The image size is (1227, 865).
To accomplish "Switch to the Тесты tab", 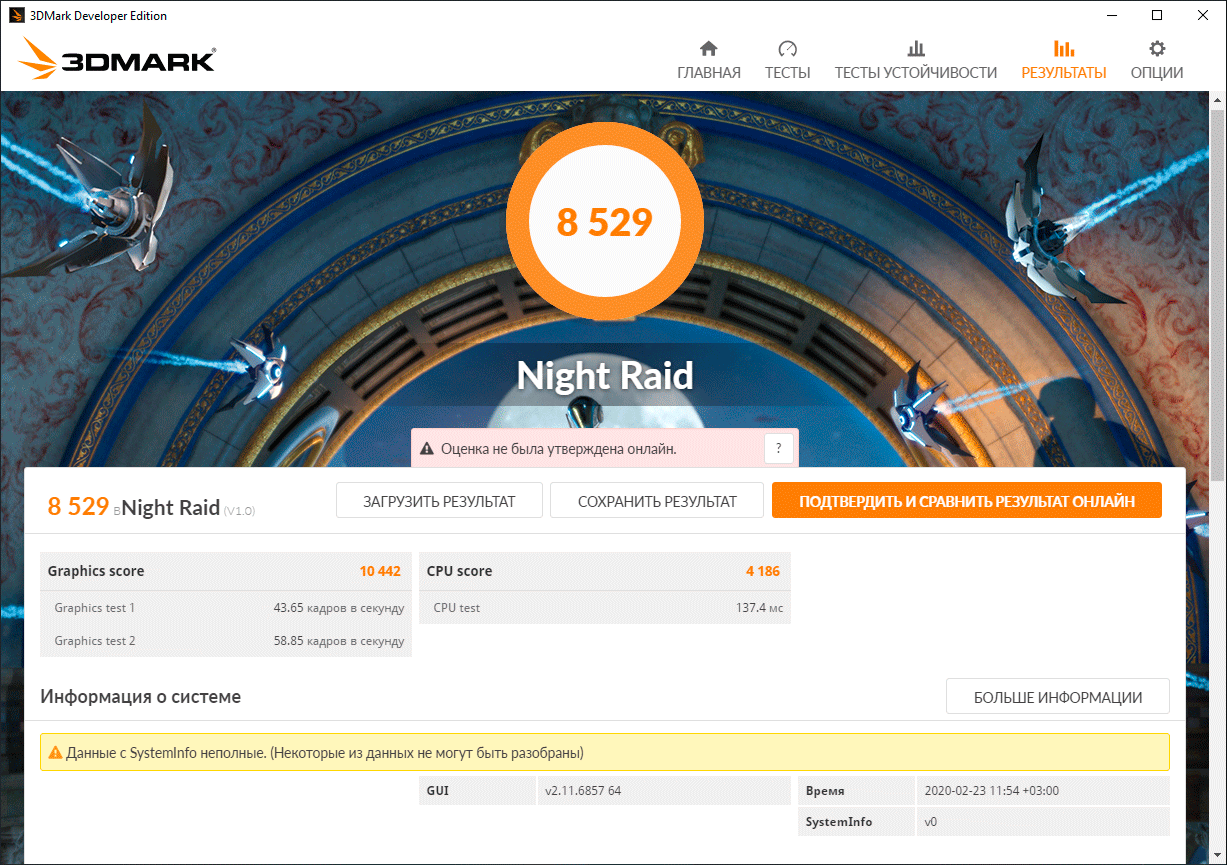I will point(787,60).
